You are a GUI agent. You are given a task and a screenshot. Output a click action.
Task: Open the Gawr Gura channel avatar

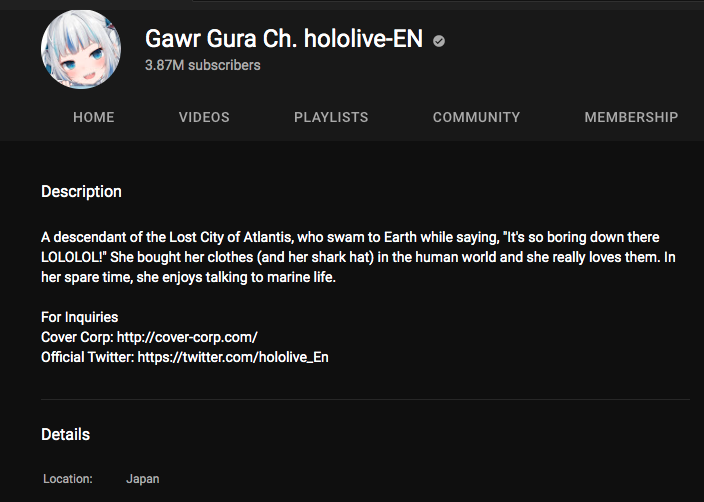point(81,49)
